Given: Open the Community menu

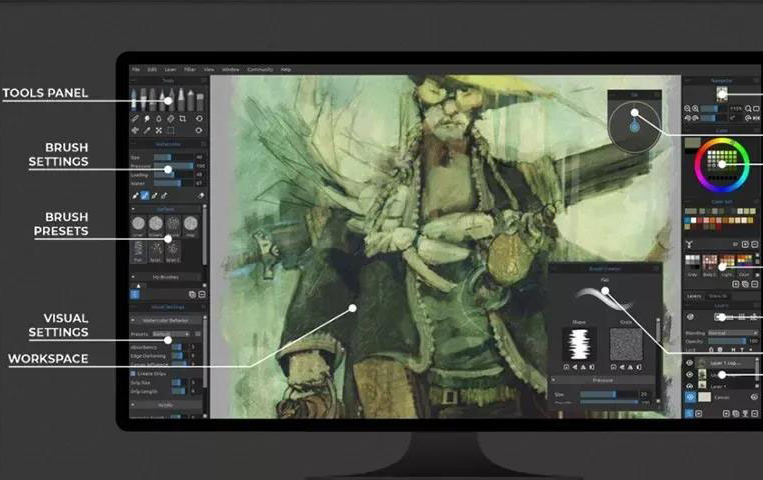Looking at the screenshot, I should tap(260, 70).
